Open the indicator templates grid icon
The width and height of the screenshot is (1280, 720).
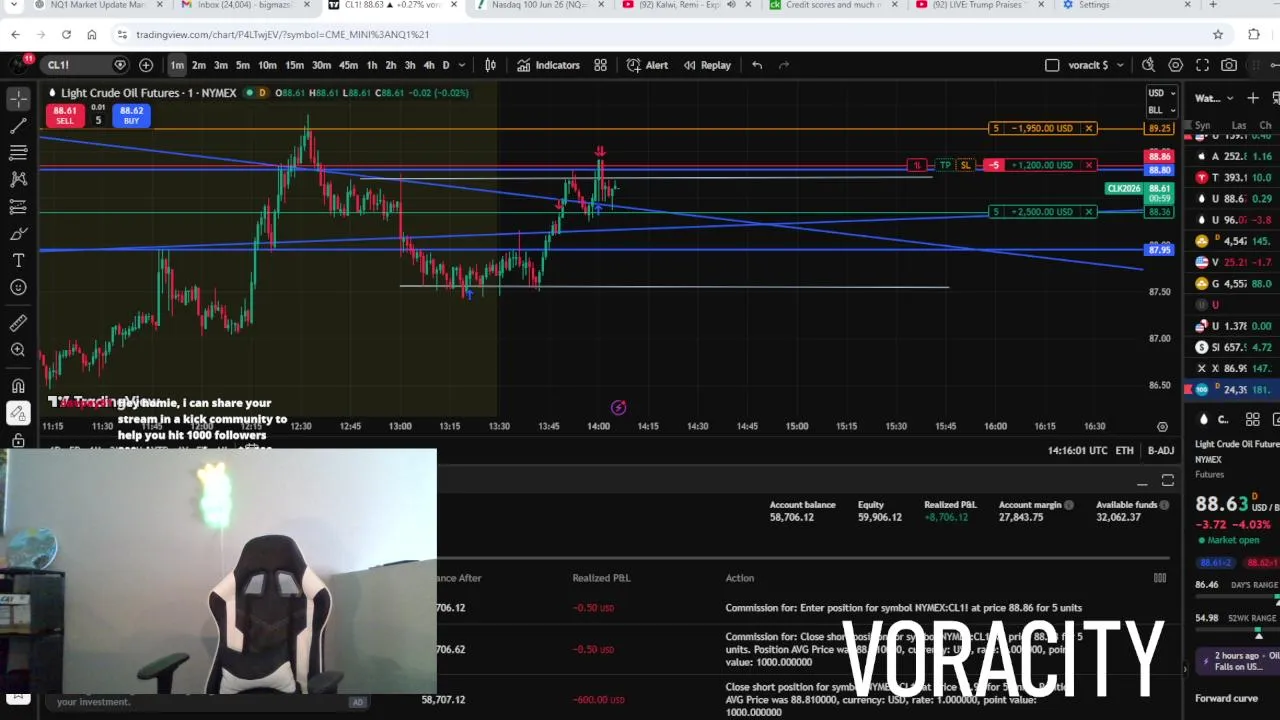(600, 65)
